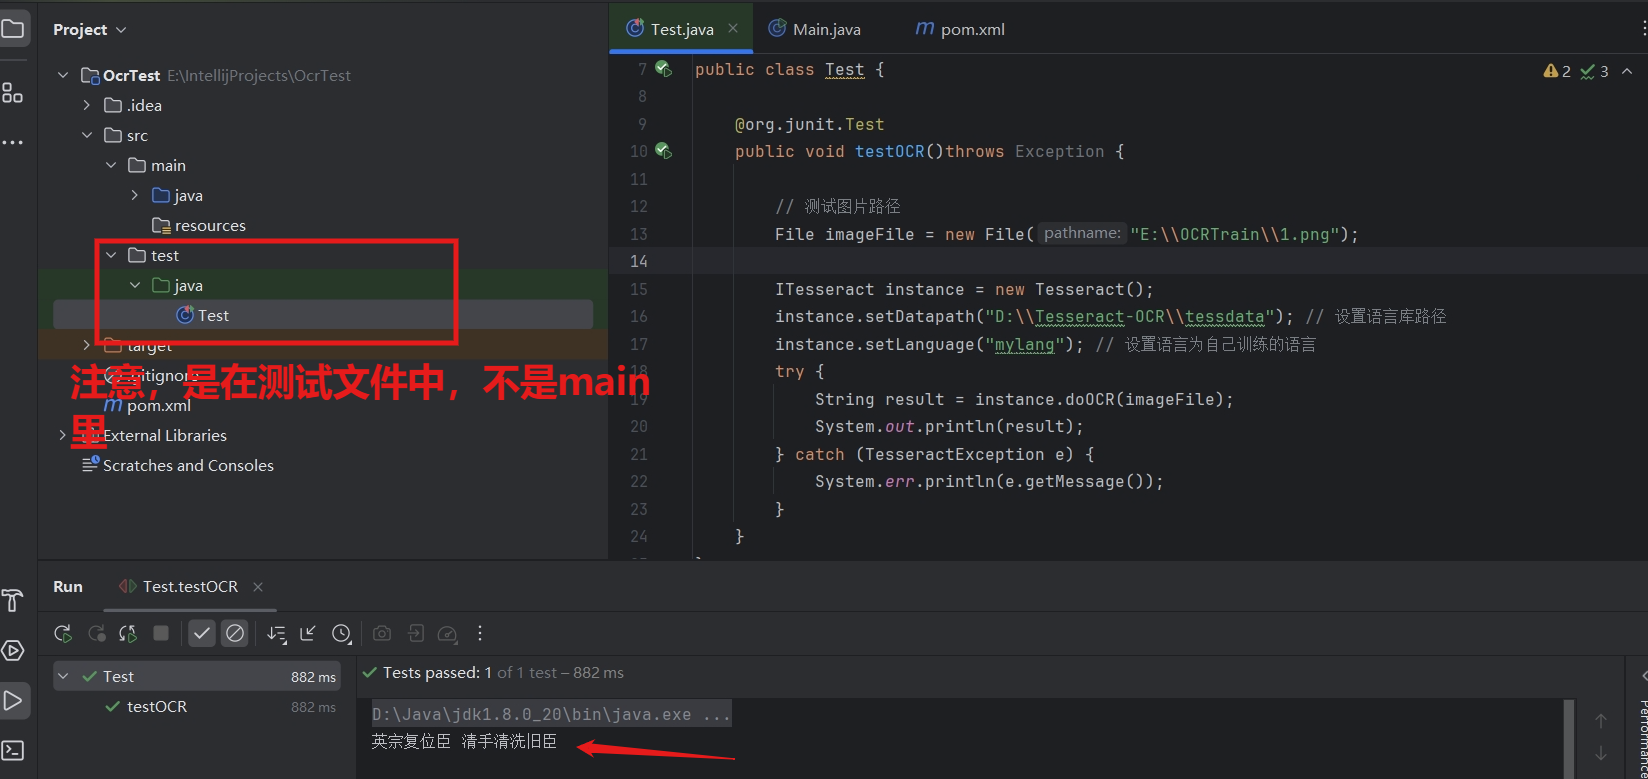Expand External Libraries node
Screen dimensions: 1648x779
coord(63,435)
